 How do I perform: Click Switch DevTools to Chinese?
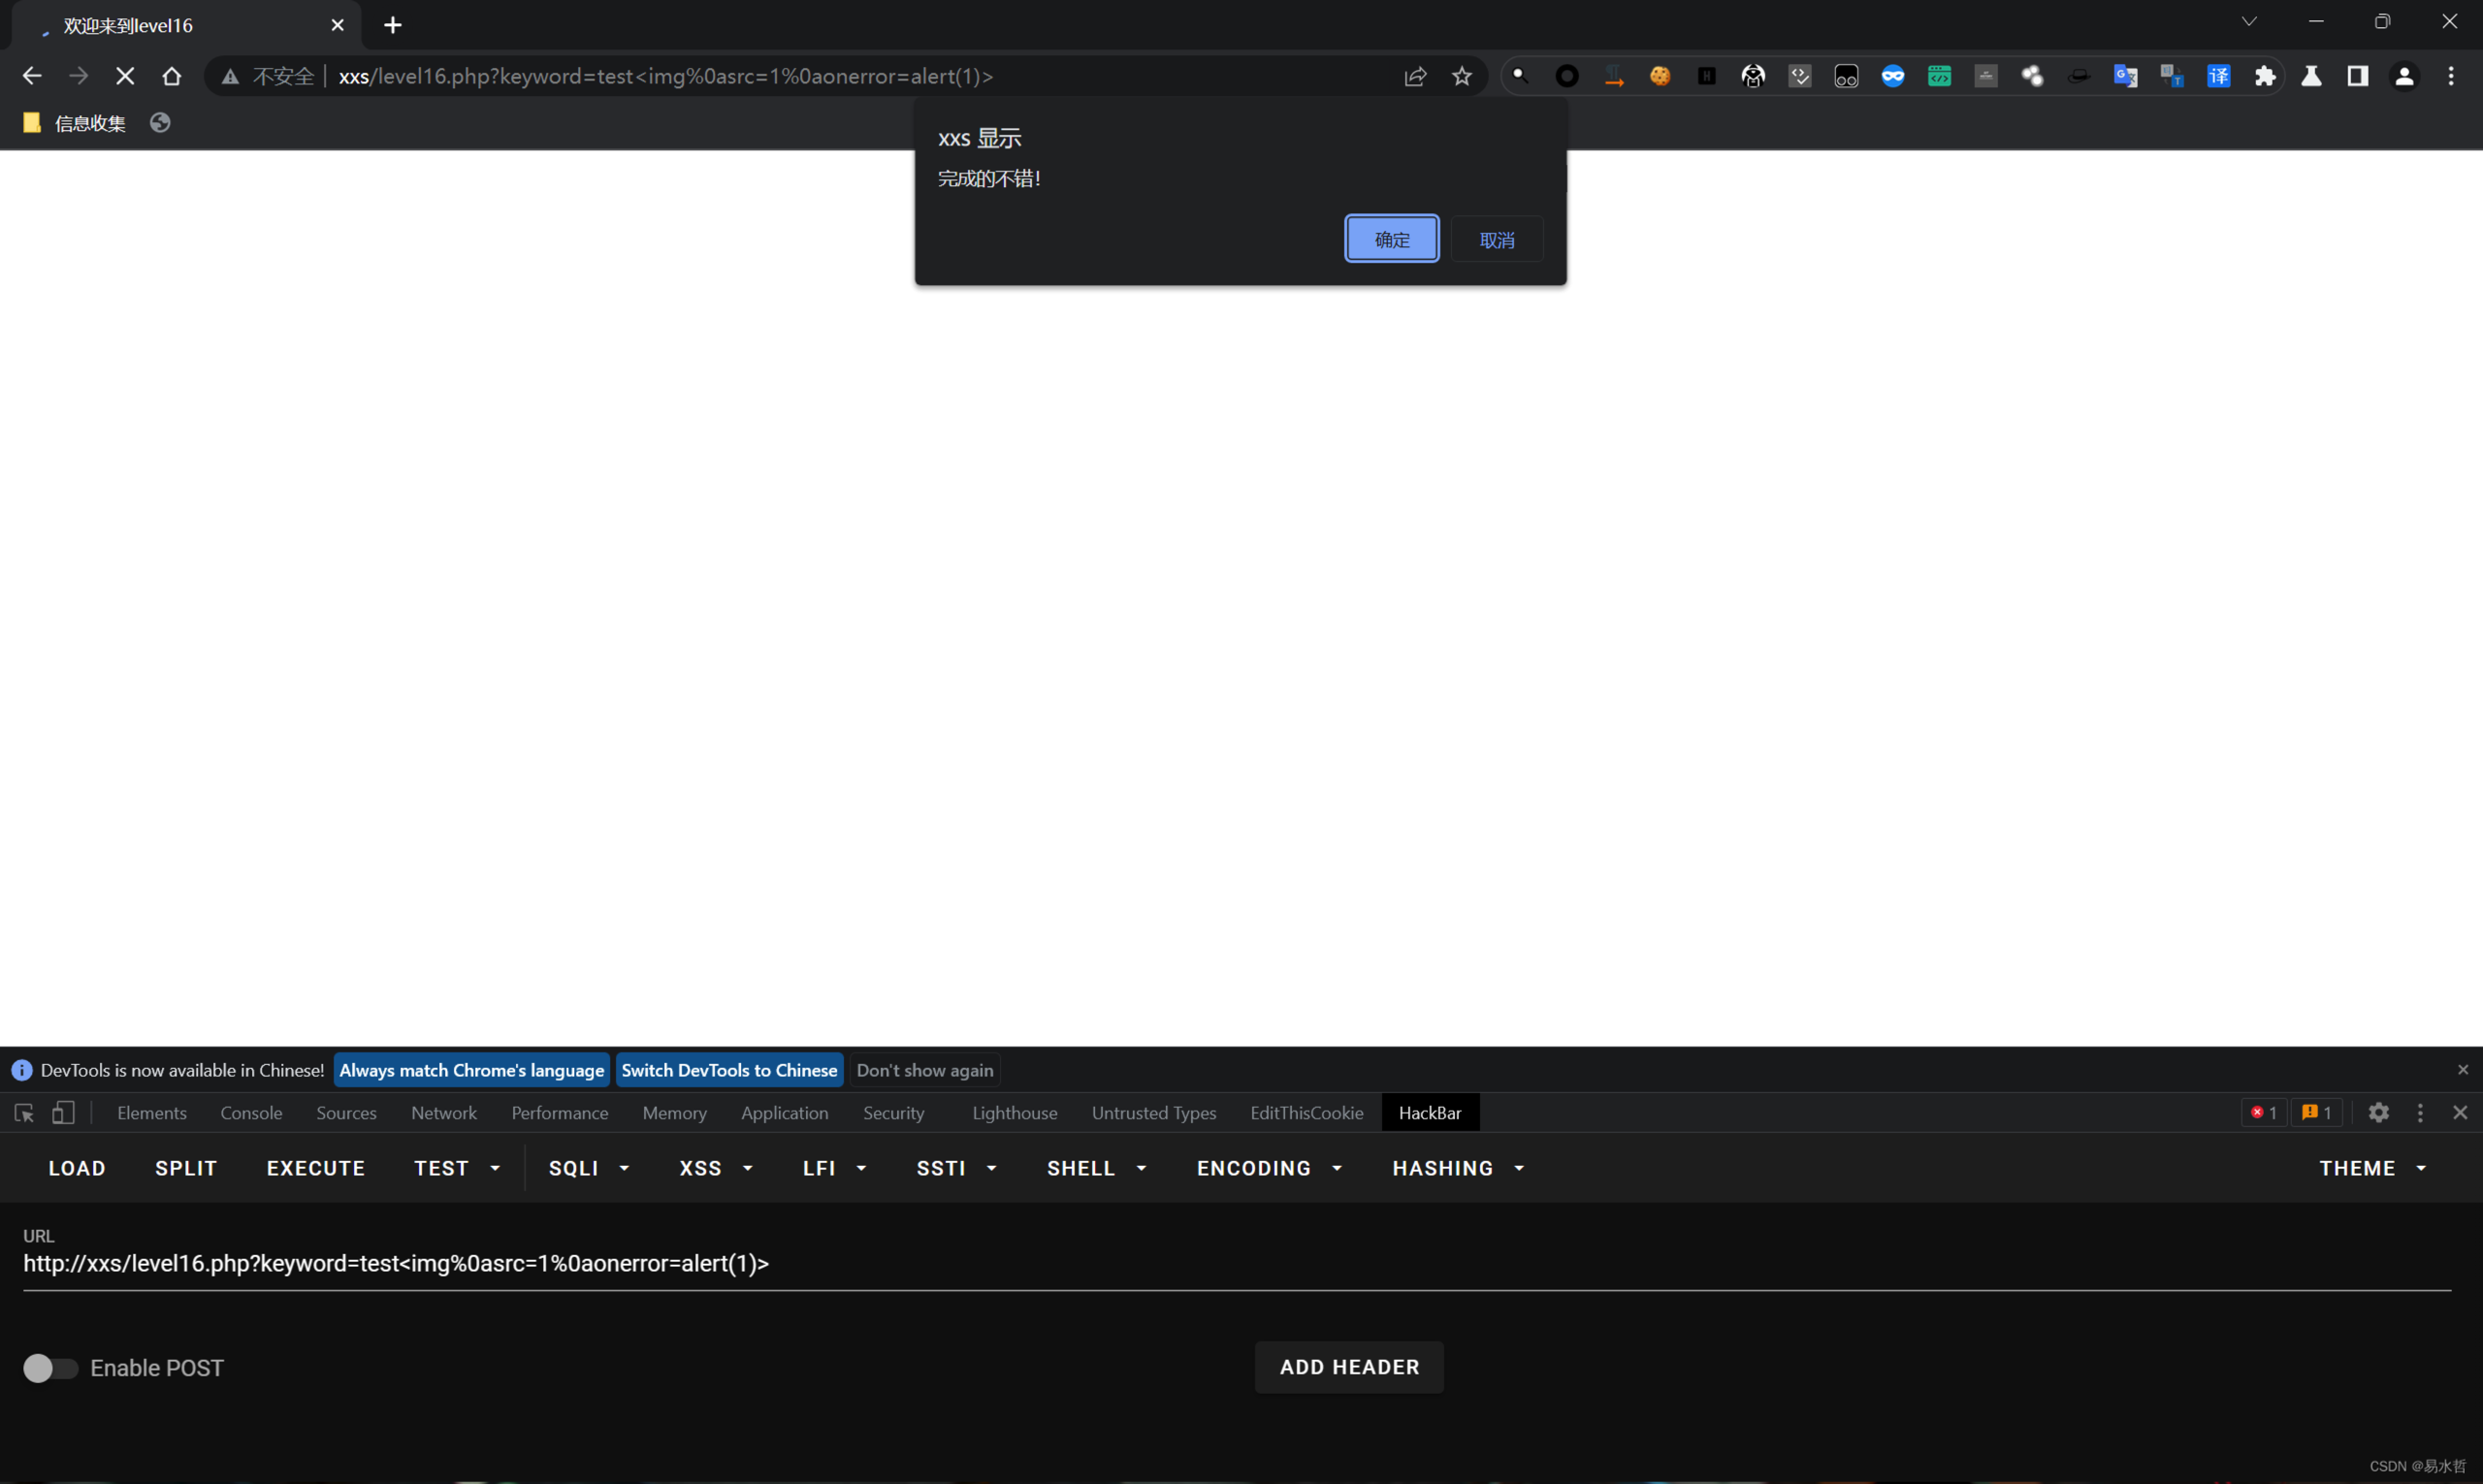point(729,1070)
